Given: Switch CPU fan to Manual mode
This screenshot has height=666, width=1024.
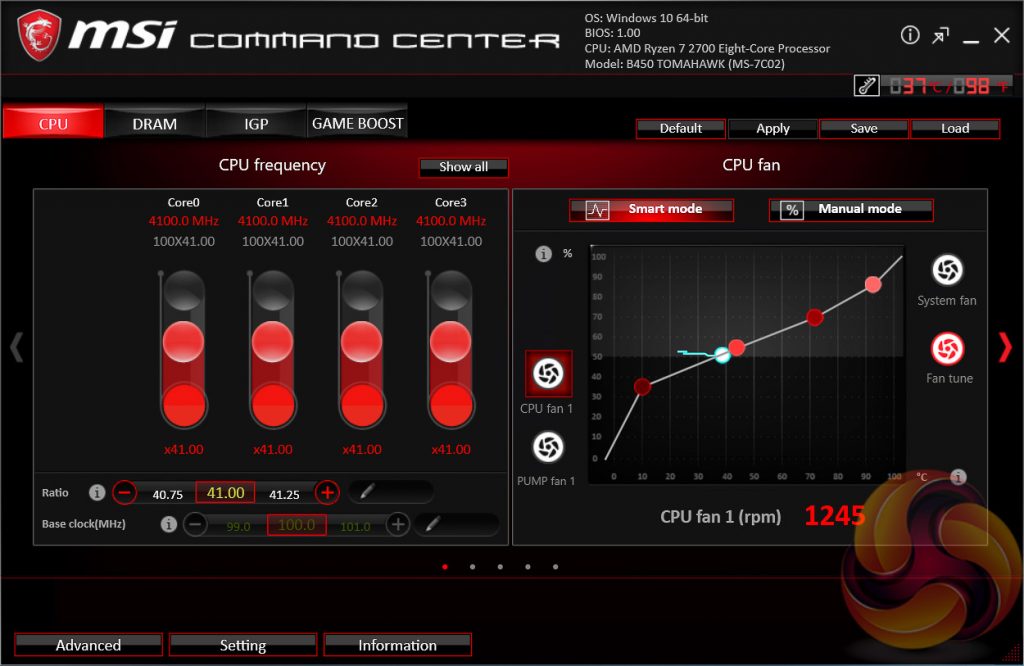Looking at the screenshot, I should 851,210.
